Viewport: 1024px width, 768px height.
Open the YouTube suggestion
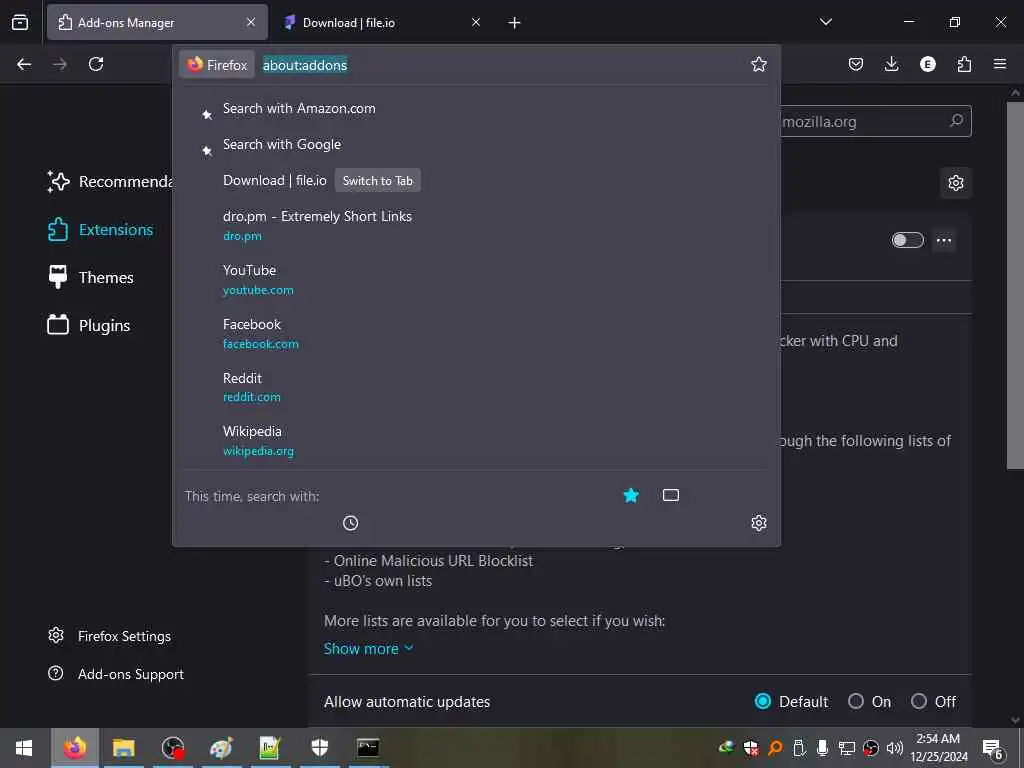point(476,280)
